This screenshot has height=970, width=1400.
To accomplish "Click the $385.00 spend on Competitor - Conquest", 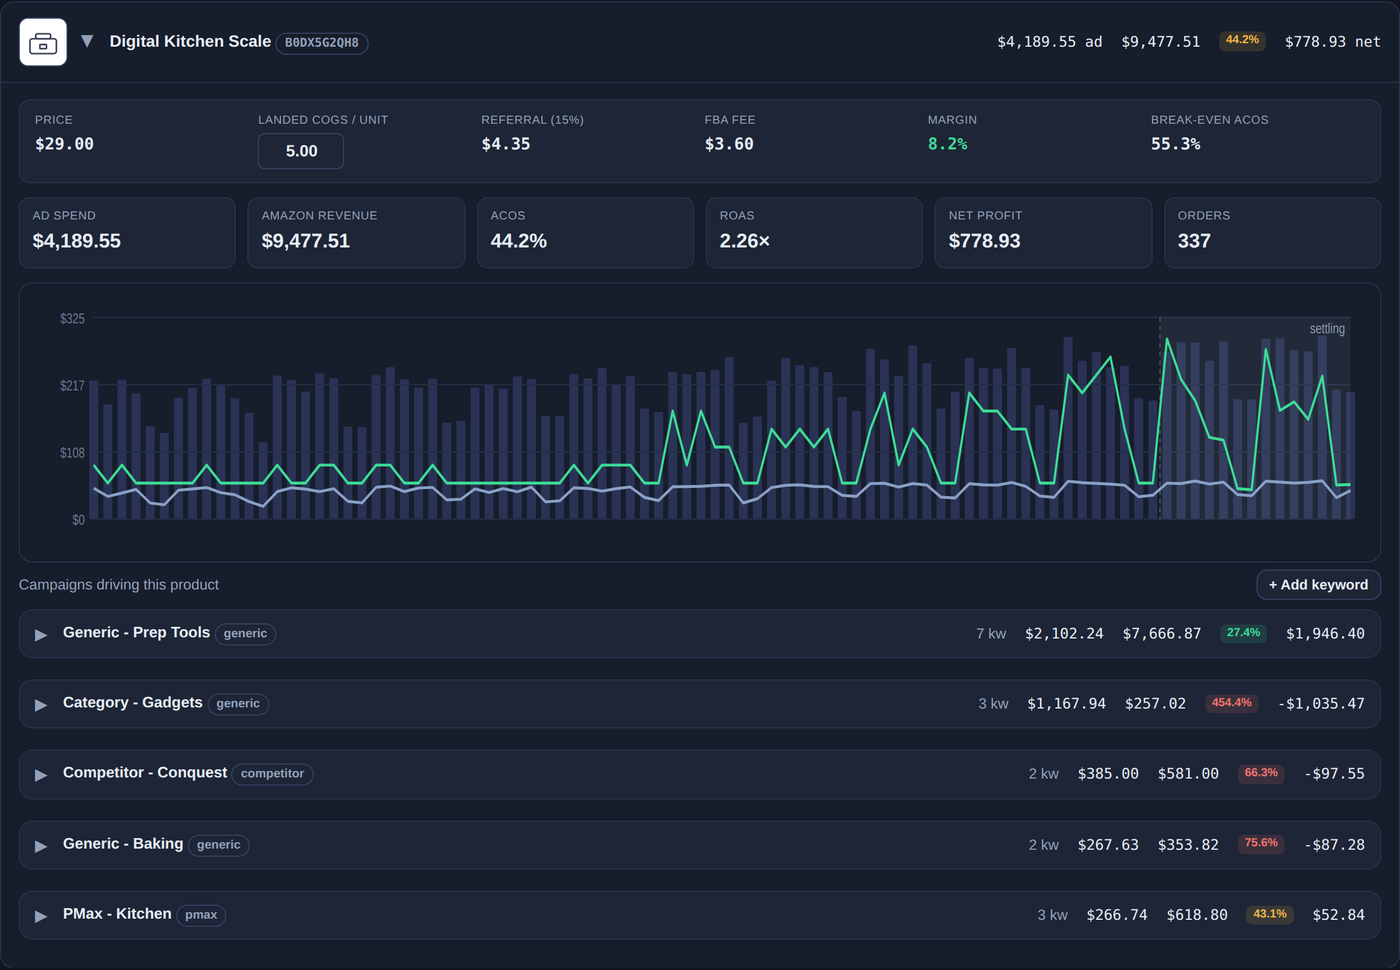I will coord(1108,774).
